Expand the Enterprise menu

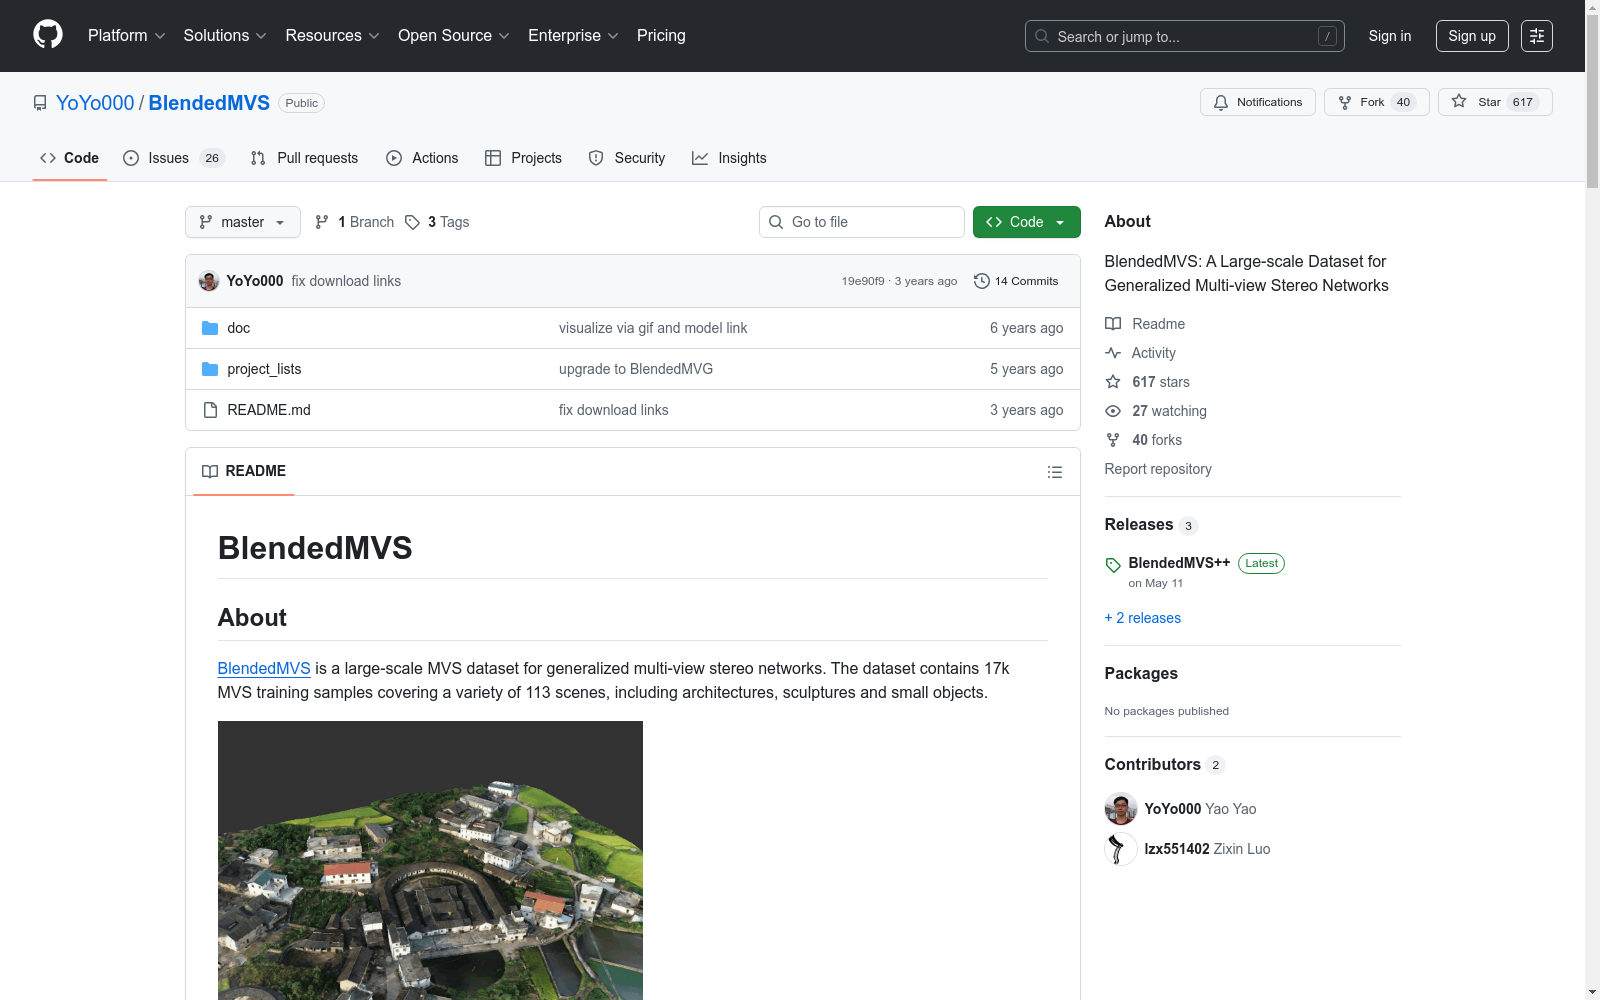click(573, 36)
